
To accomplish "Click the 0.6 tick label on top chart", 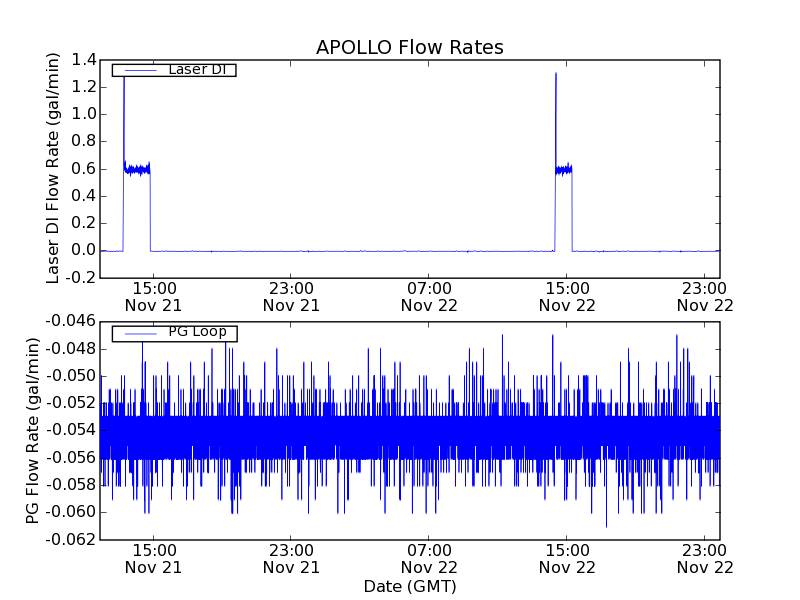I will point(84,169).
